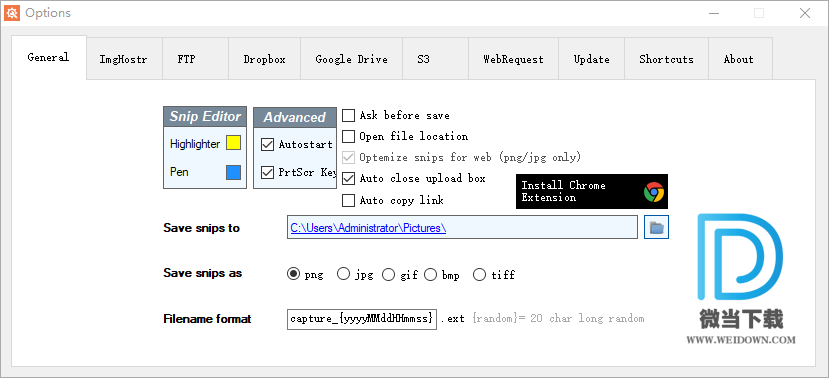Open the S3 tab
Viewport: 829px width, 378px height.
coord(435,59)
